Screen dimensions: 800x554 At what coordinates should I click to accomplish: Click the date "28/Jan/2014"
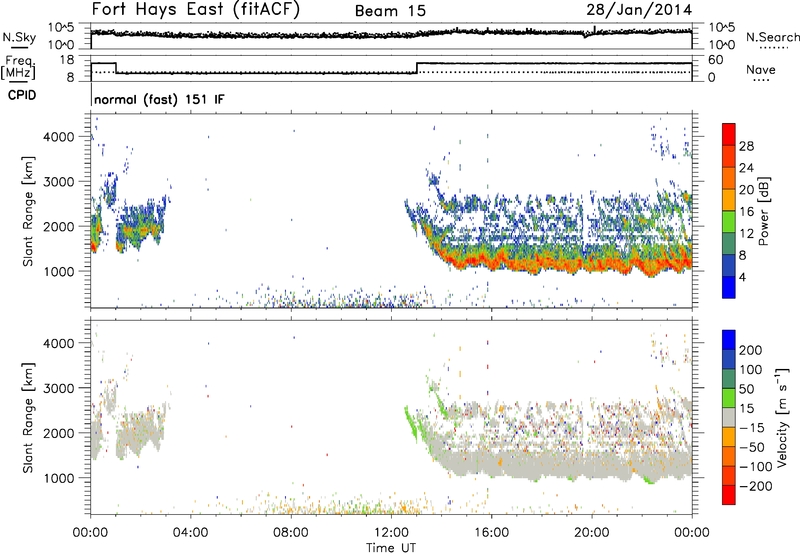639,10
